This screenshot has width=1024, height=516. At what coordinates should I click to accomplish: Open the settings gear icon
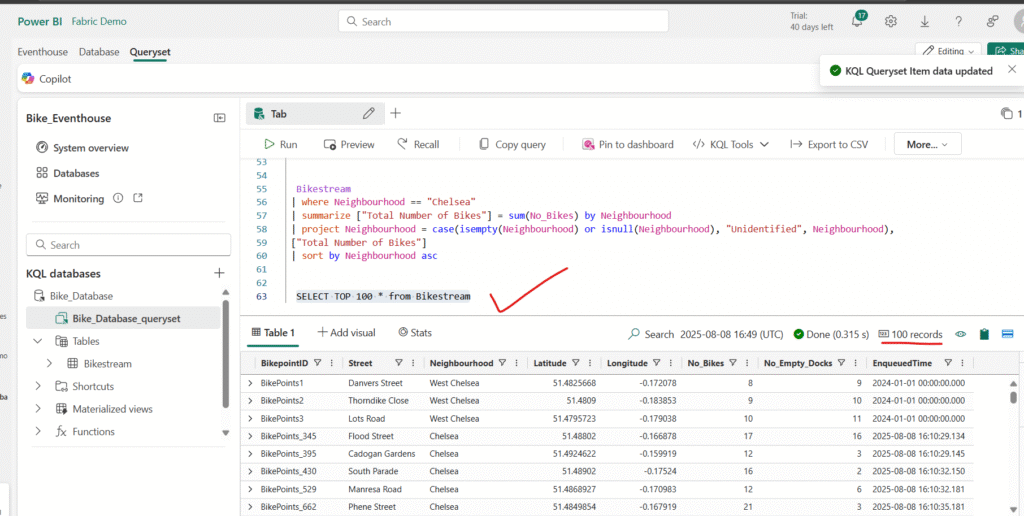pyautogui.click(x=891, y=22)
